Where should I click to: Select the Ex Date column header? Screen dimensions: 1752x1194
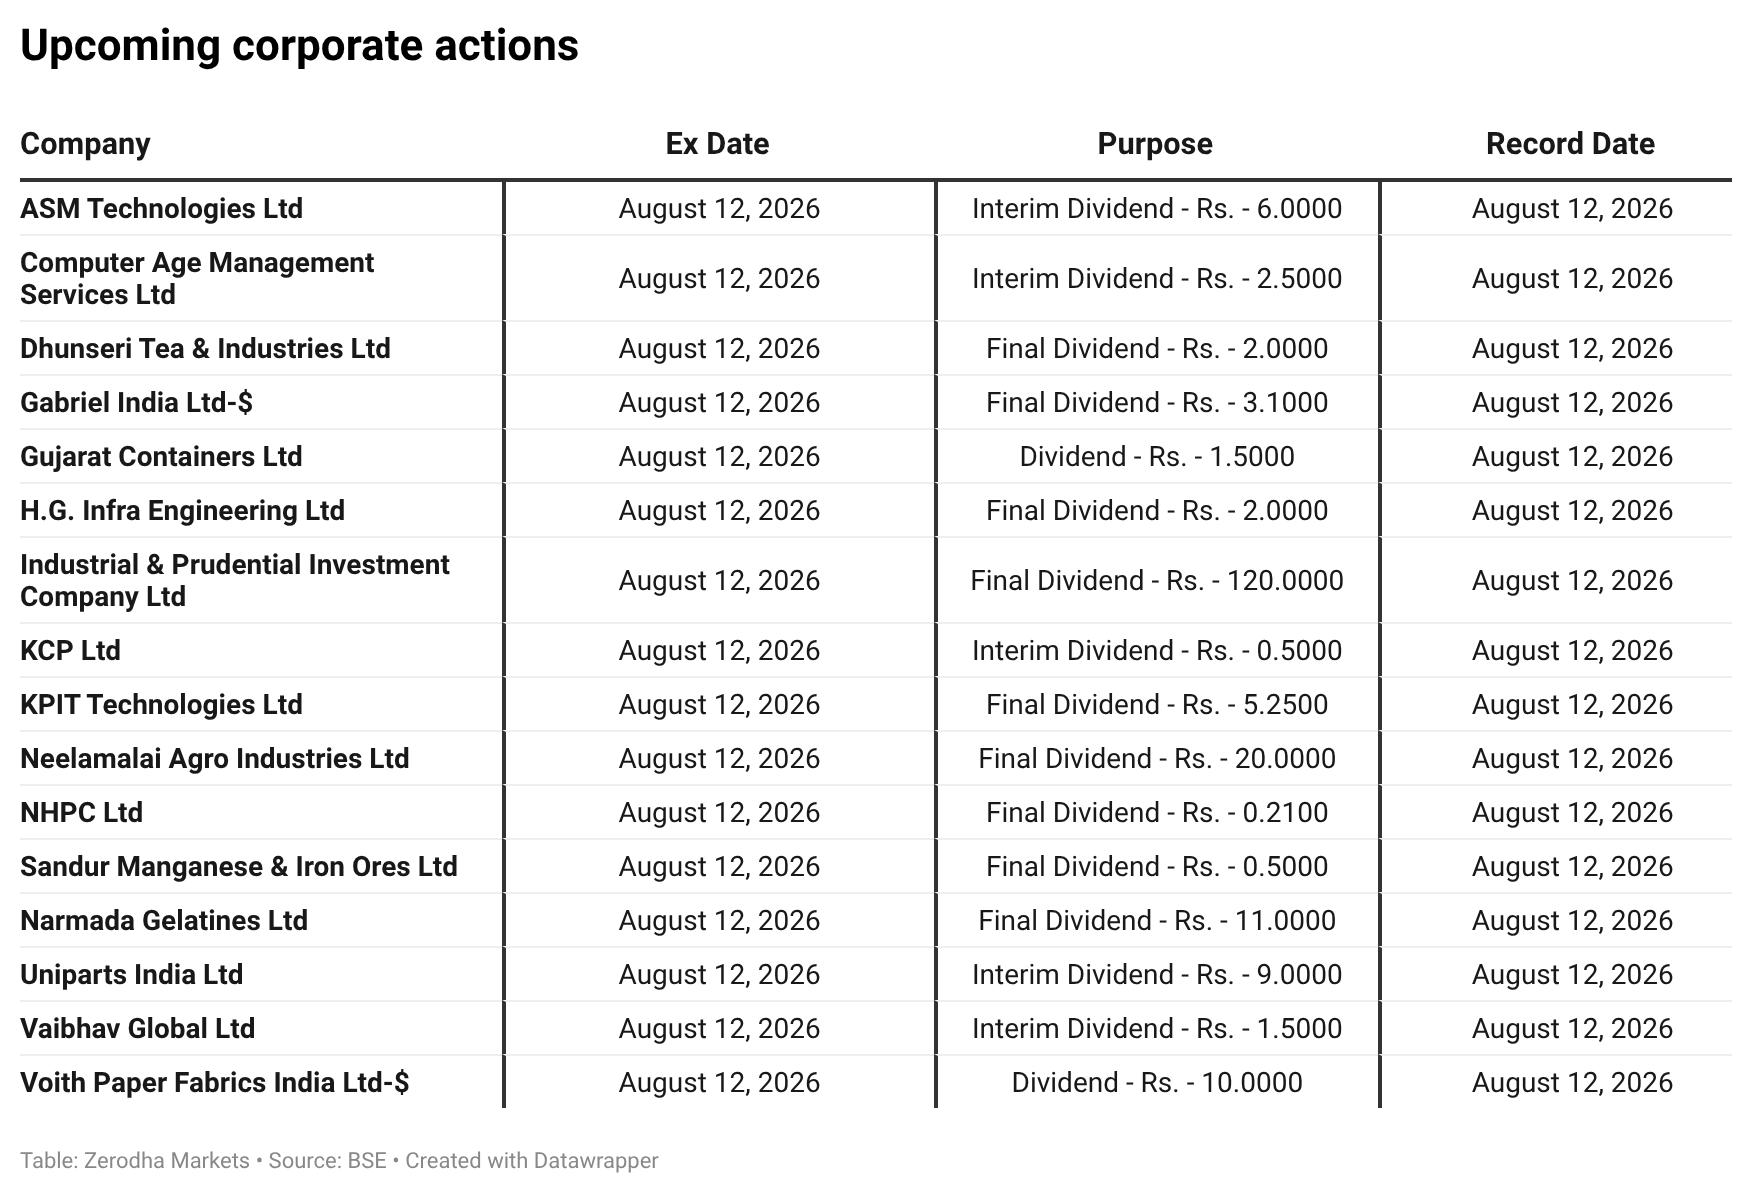718,144
